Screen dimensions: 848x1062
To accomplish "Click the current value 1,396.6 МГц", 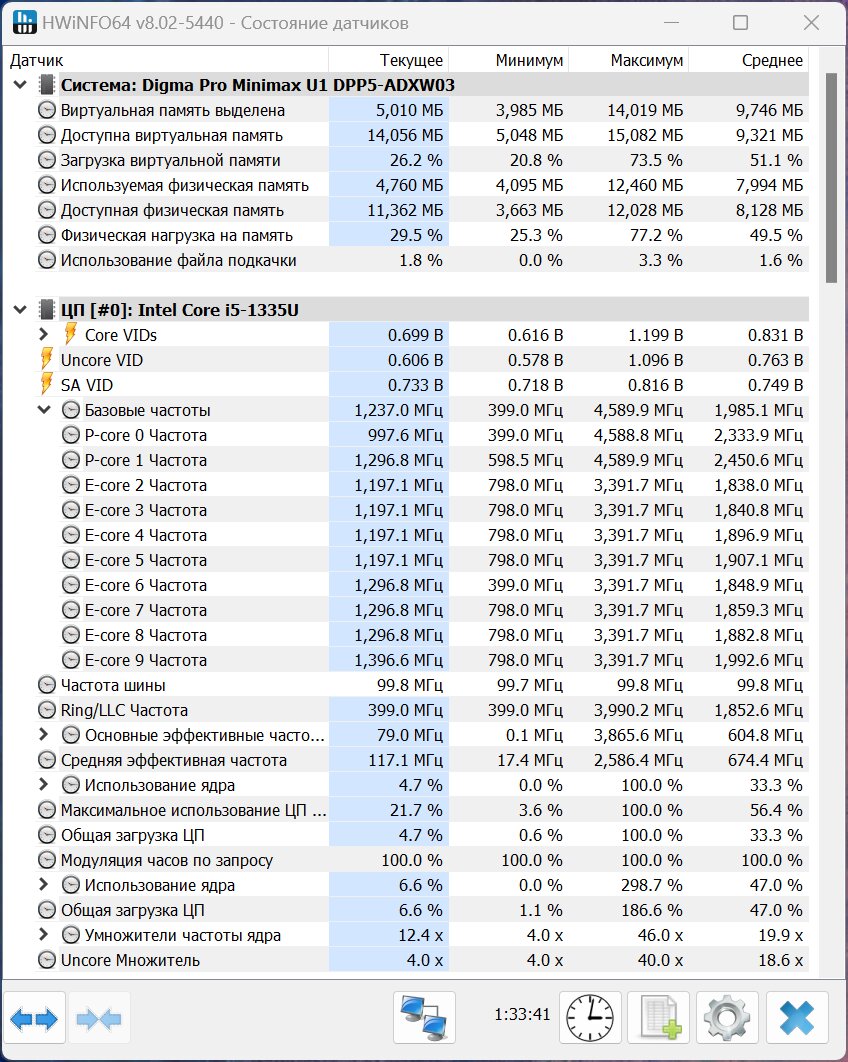I will [x=398, y=660].
